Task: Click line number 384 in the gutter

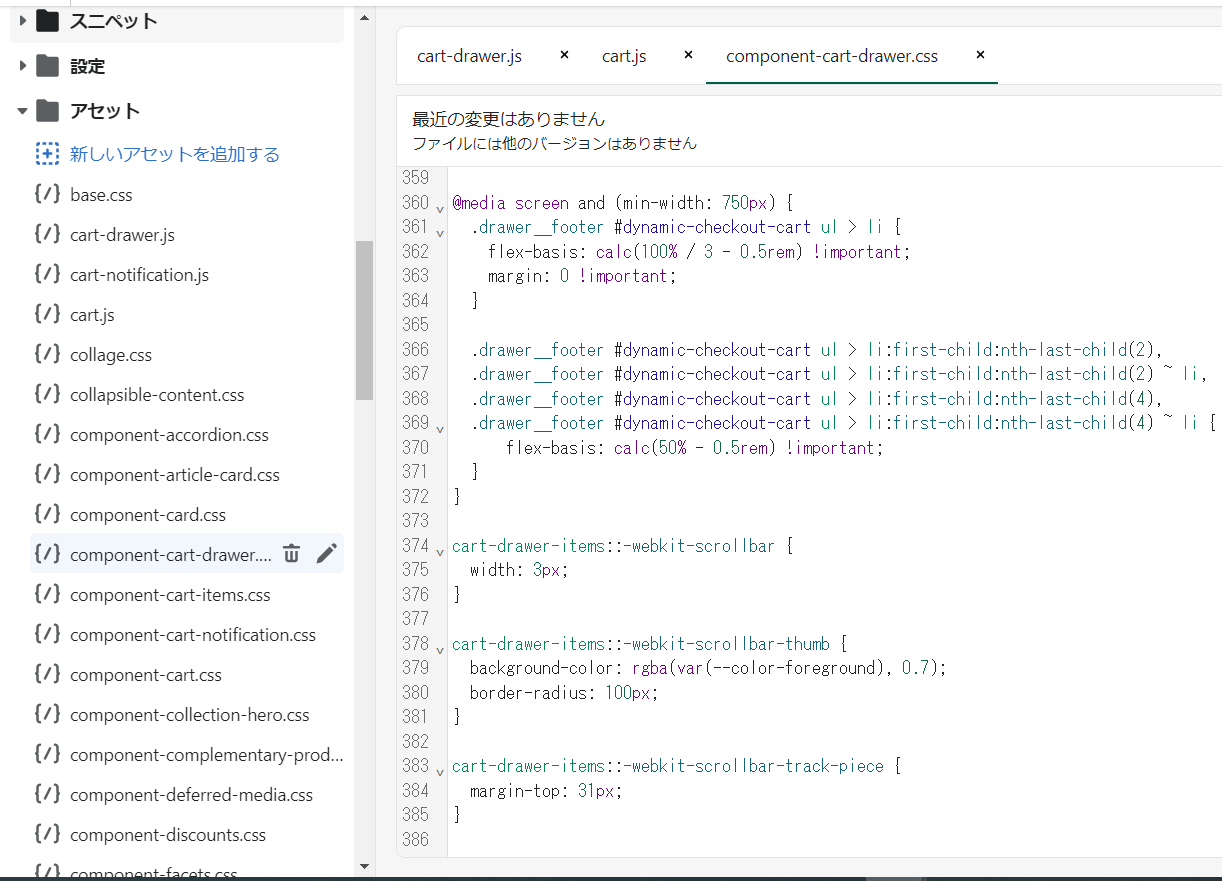Action: pyautogui.click(x=415, y=791)
